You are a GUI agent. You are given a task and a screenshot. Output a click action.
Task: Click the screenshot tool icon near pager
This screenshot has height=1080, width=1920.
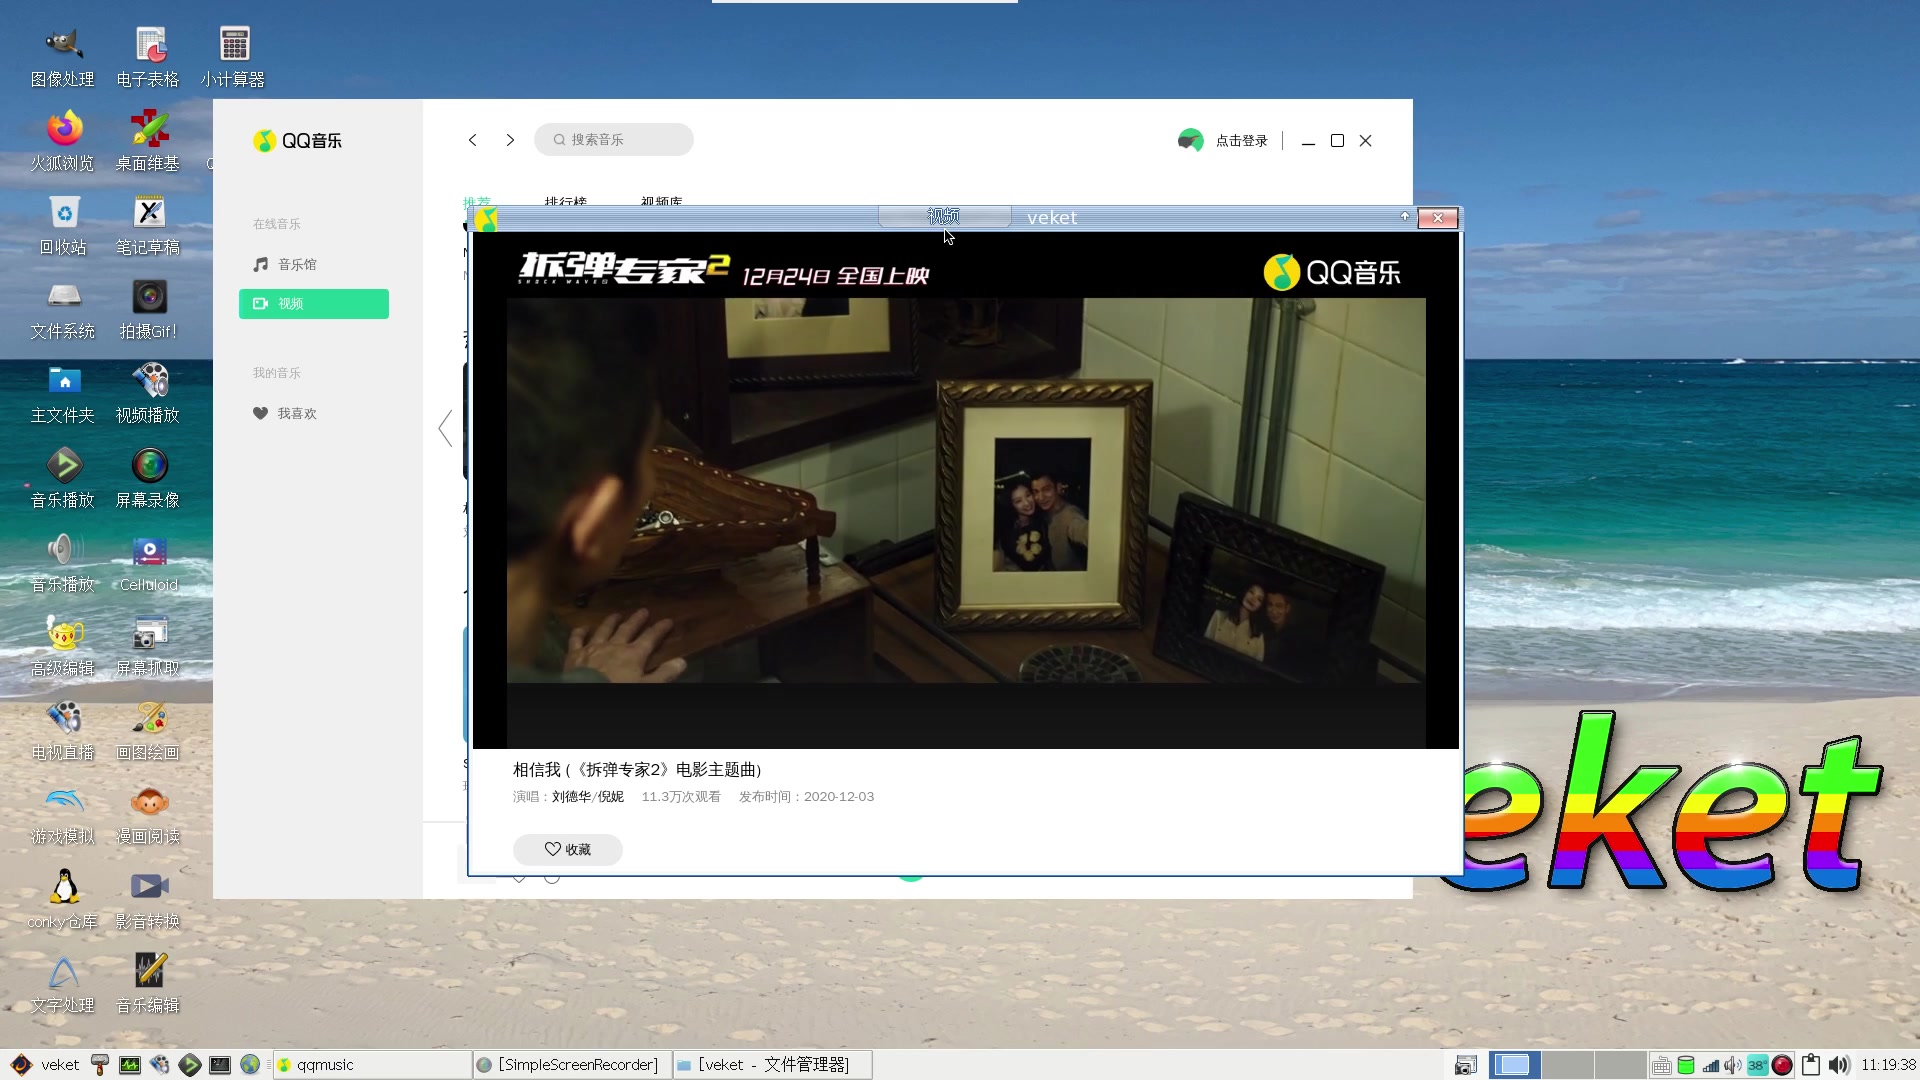[x=1465, y=1065]
